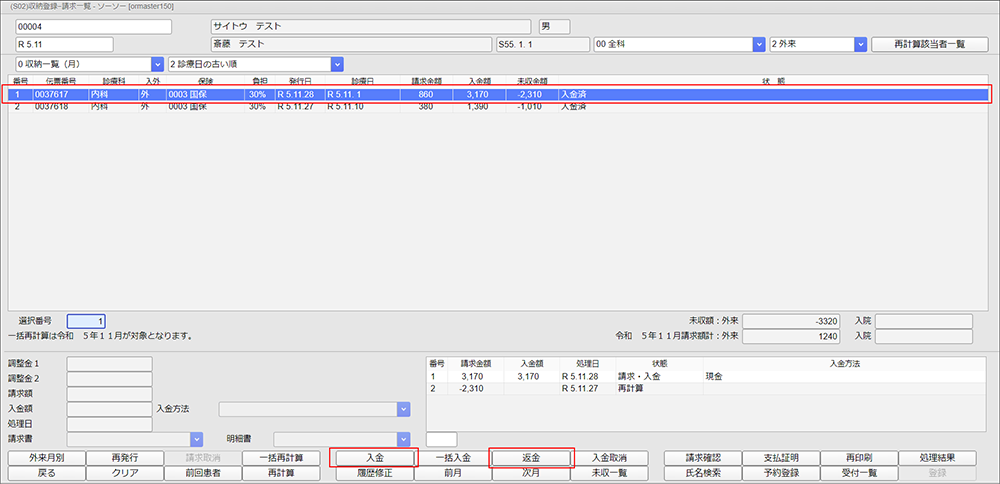Click the 氏名検索 button
This screenshot has width=1000, height=484.
tap(702, 472)
